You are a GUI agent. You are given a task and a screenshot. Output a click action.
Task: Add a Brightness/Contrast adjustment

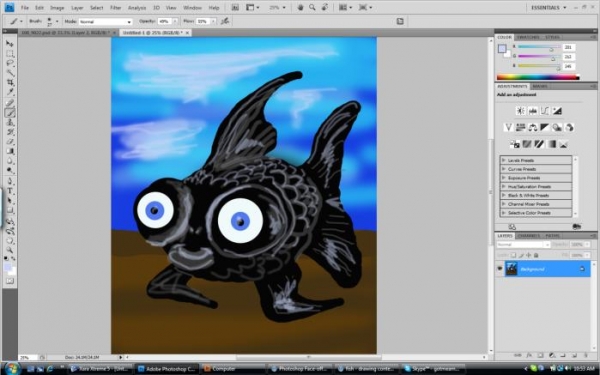[x=521, y=111]
